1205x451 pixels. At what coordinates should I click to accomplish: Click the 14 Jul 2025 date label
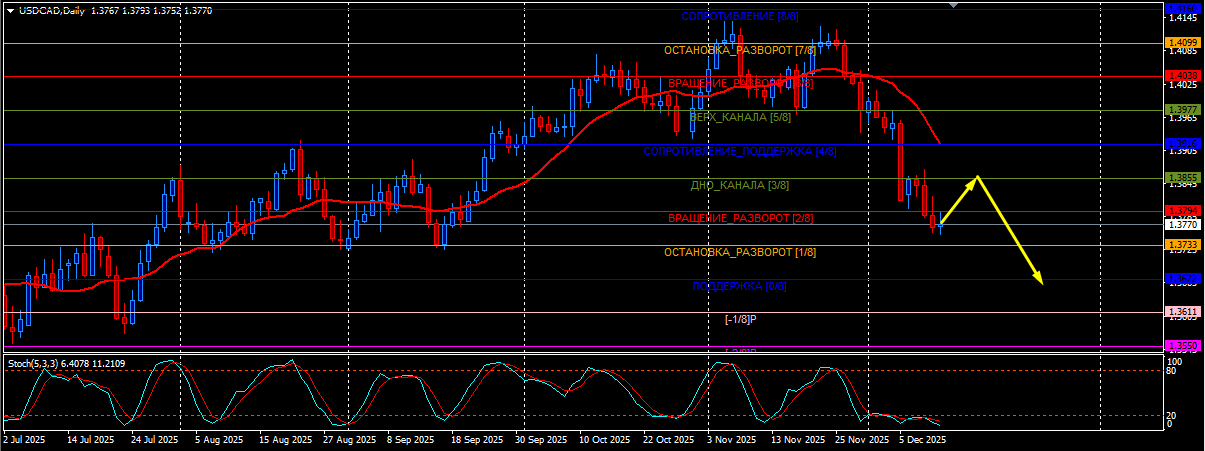pyautogui.click(x=89, y=439)
